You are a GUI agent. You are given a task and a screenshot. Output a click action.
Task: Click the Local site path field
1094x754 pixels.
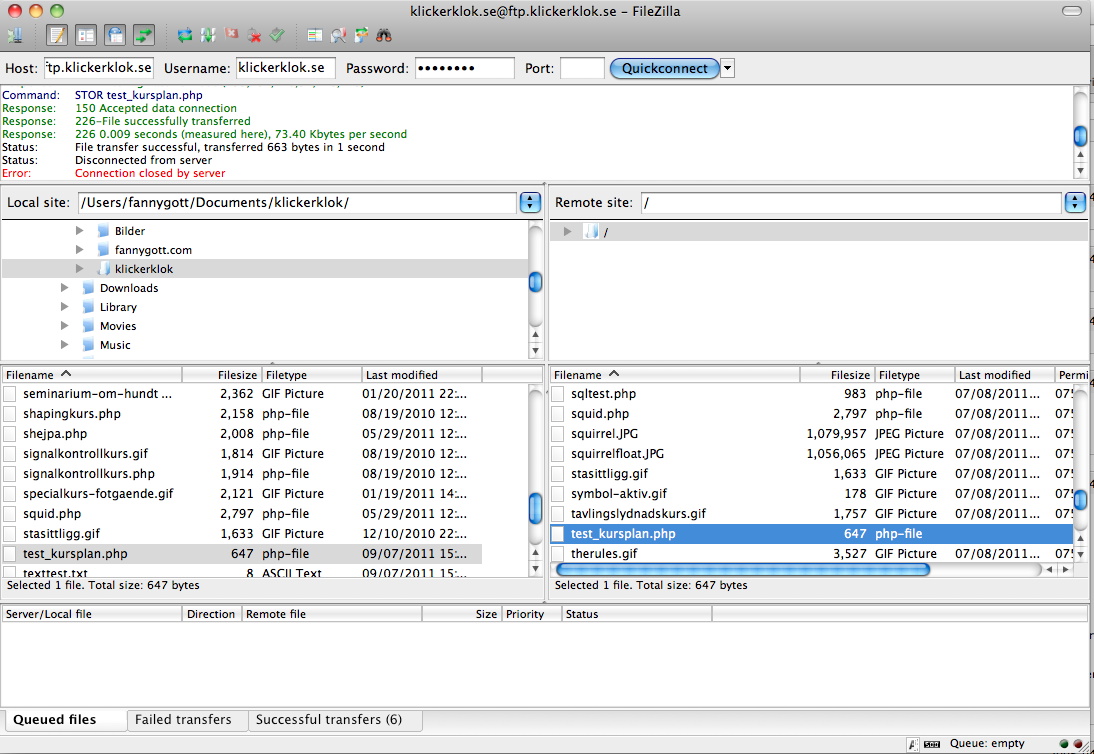(x=297, y=203)
